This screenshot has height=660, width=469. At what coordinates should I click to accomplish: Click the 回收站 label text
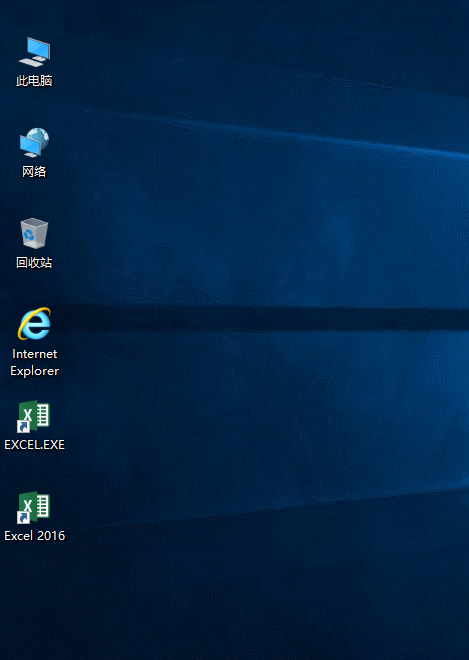[34, 263]
